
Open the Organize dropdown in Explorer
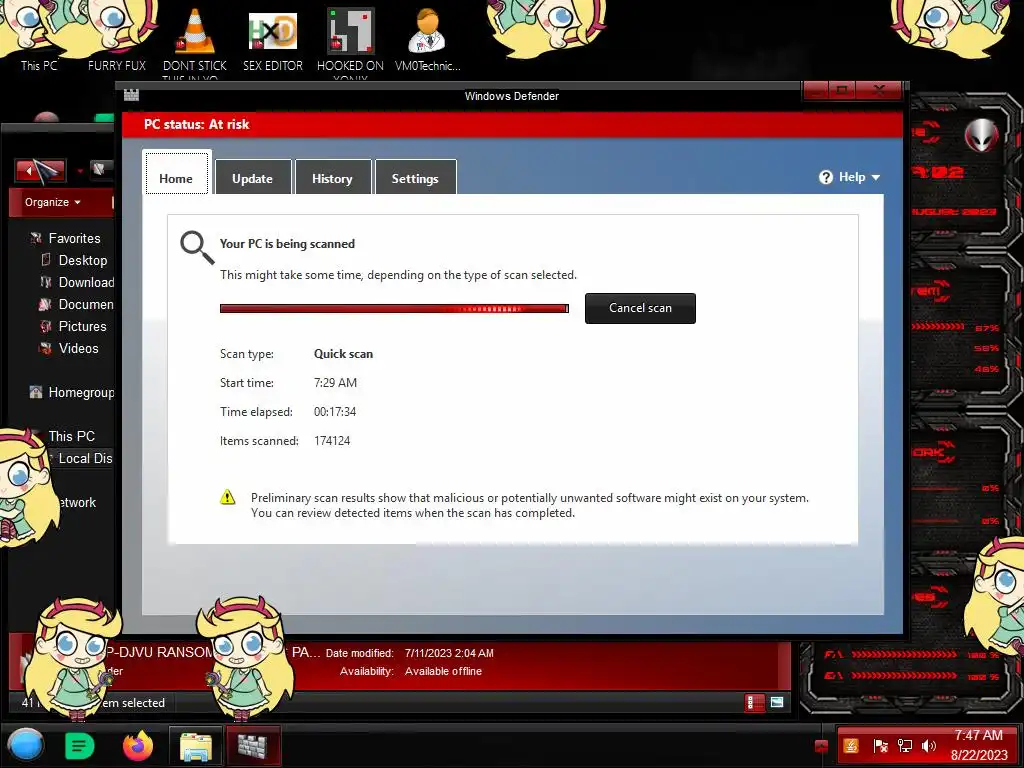[x=53, y=202]
